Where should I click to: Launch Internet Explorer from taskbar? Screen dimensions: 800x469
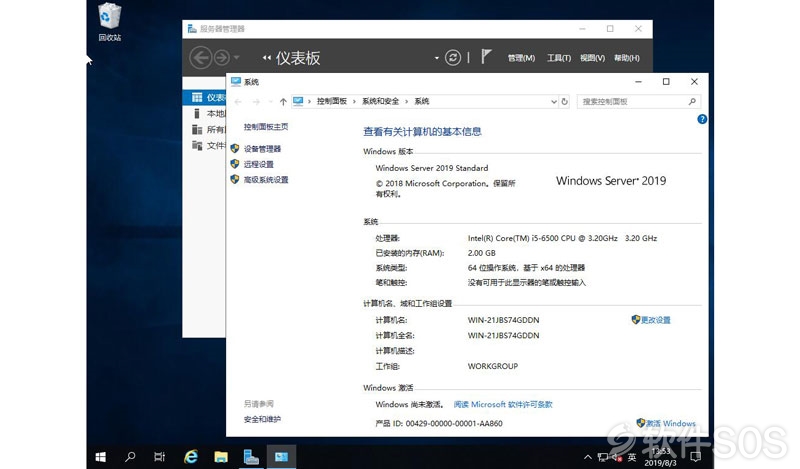(x=191, y=457)
